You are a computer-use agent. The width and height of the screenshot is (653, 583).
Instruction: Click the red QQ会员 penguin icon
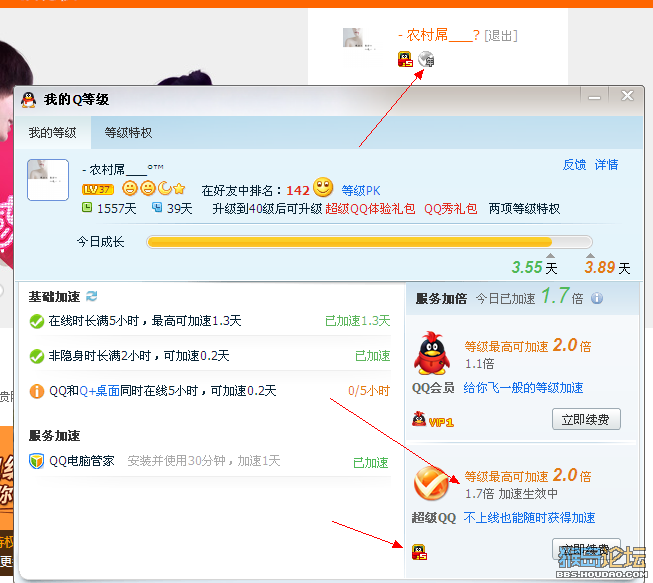click(432, 353)
